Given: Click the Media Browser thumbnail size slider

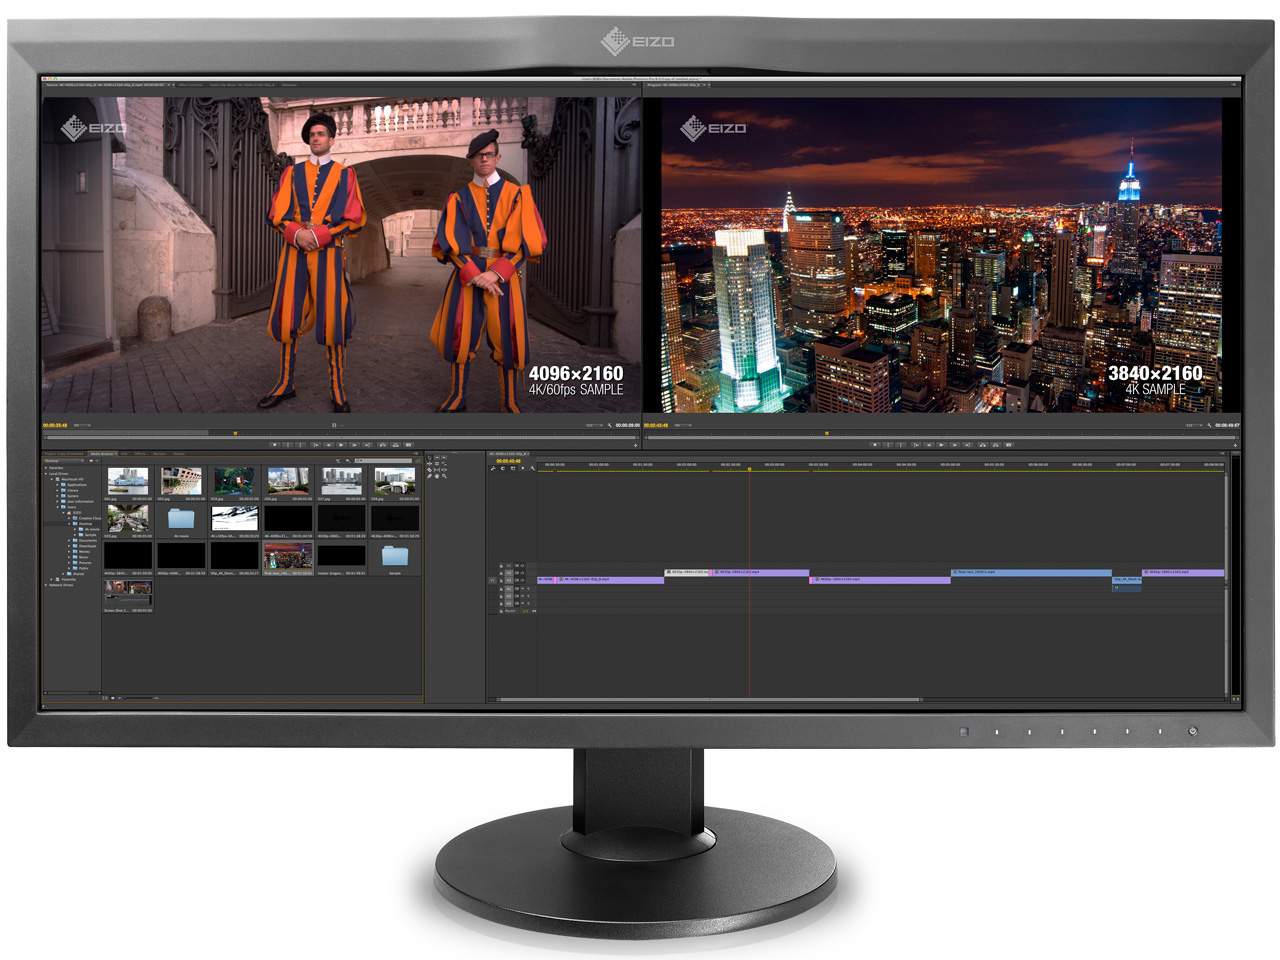Looking at the screenshot, I should tap(140, 698).
